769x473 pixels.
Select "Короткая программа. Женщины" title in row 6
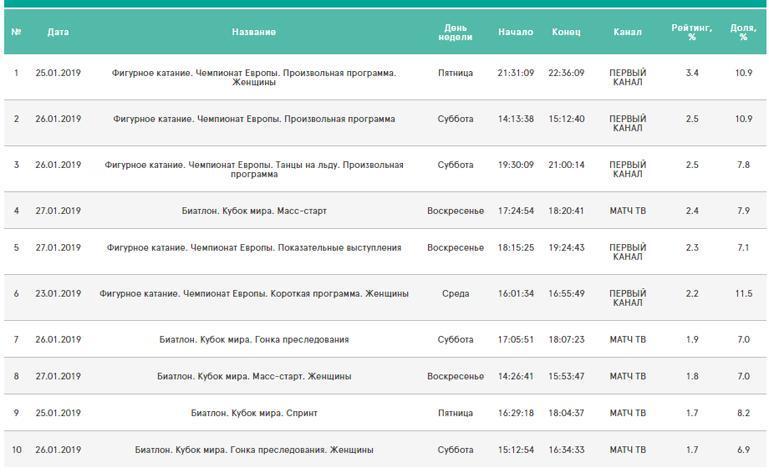coord(254,294)
